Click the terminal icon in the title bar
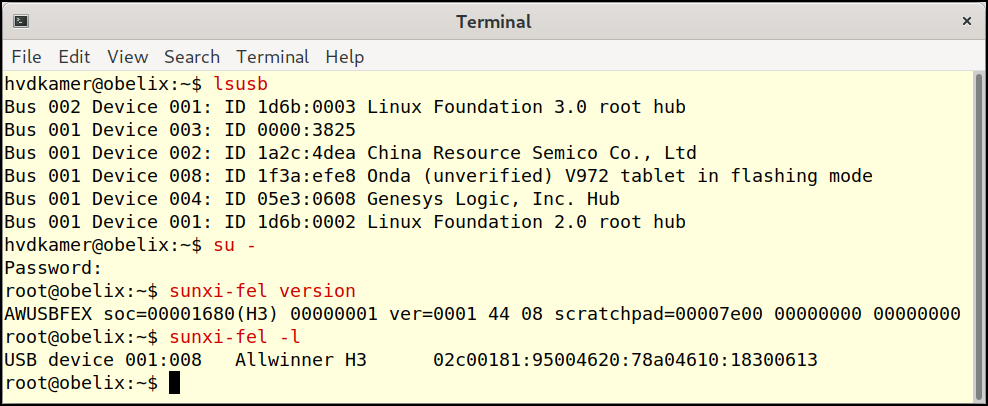 tap(21, 21)
